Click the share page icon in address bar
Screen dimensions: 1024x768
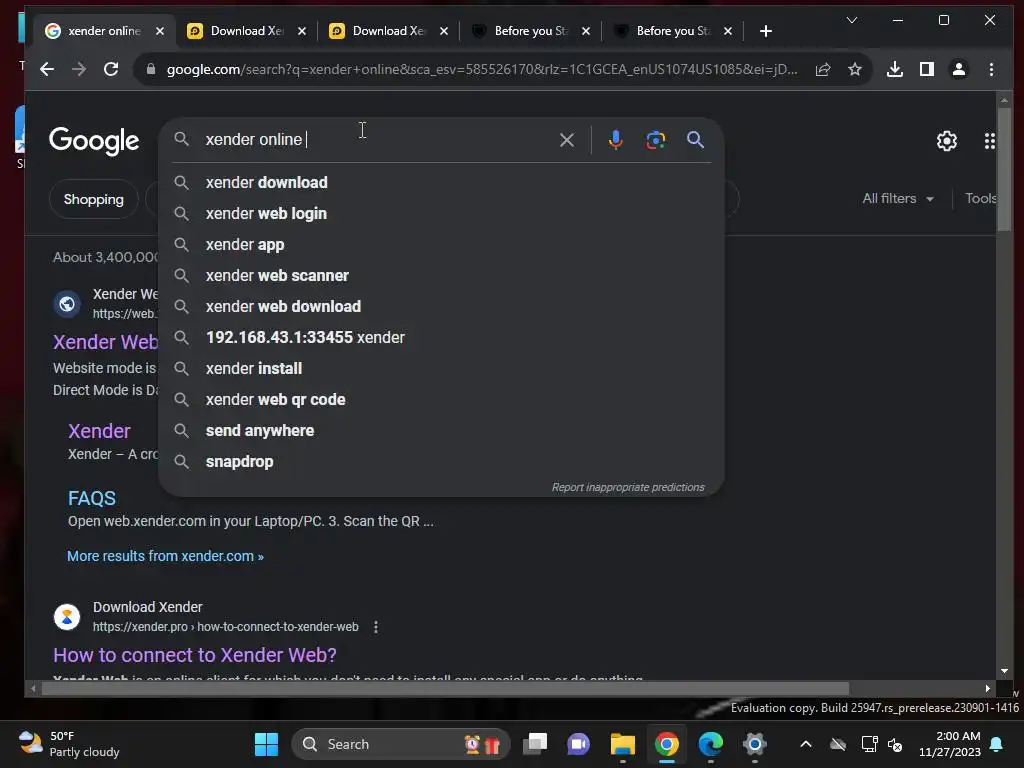[x=823, y=69]
